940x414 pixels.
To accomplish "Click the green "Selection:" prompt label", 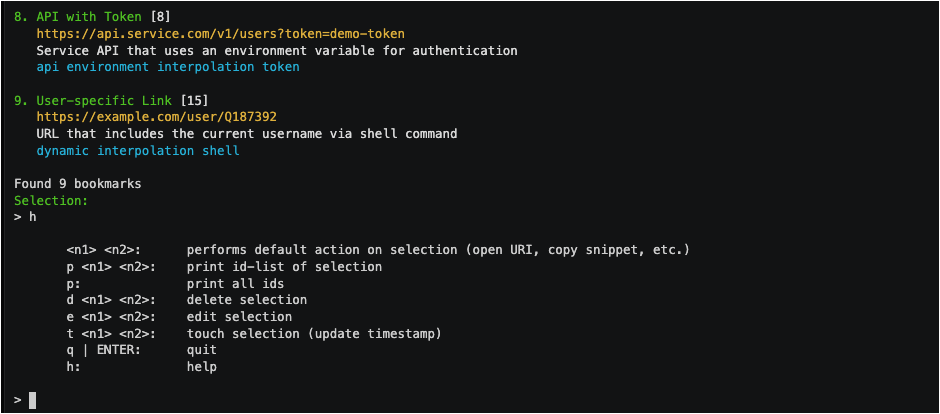I will pyautogui.click(x=52, y=201).
